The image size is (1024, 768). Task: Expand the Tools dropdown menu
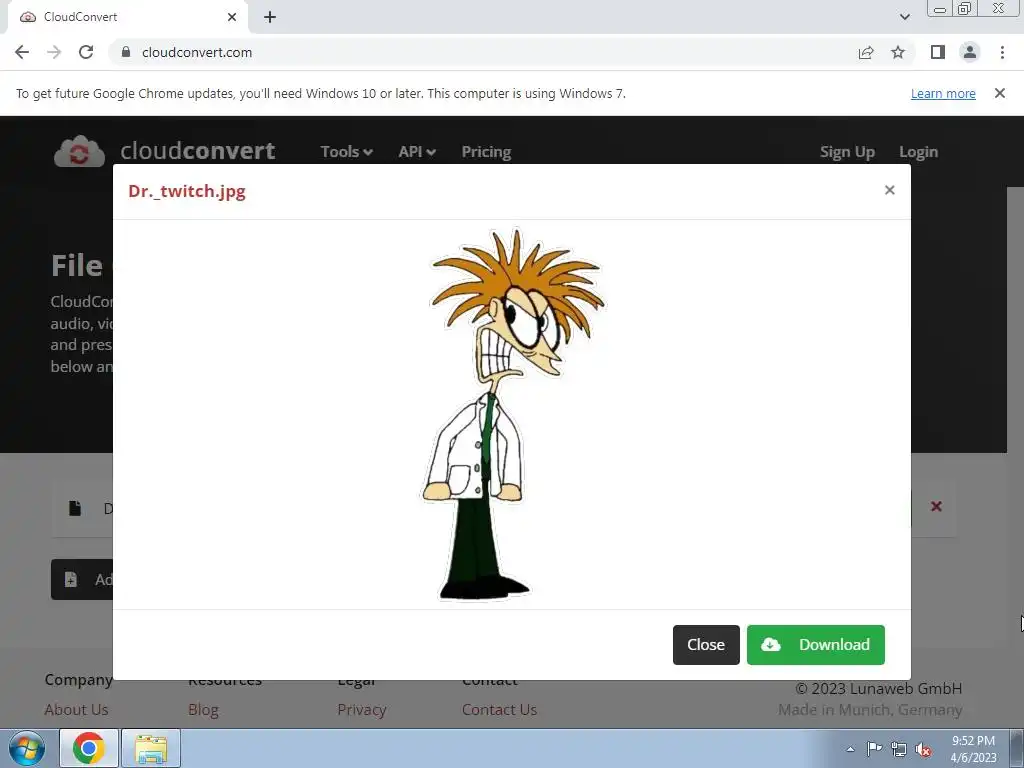point(346,152)
